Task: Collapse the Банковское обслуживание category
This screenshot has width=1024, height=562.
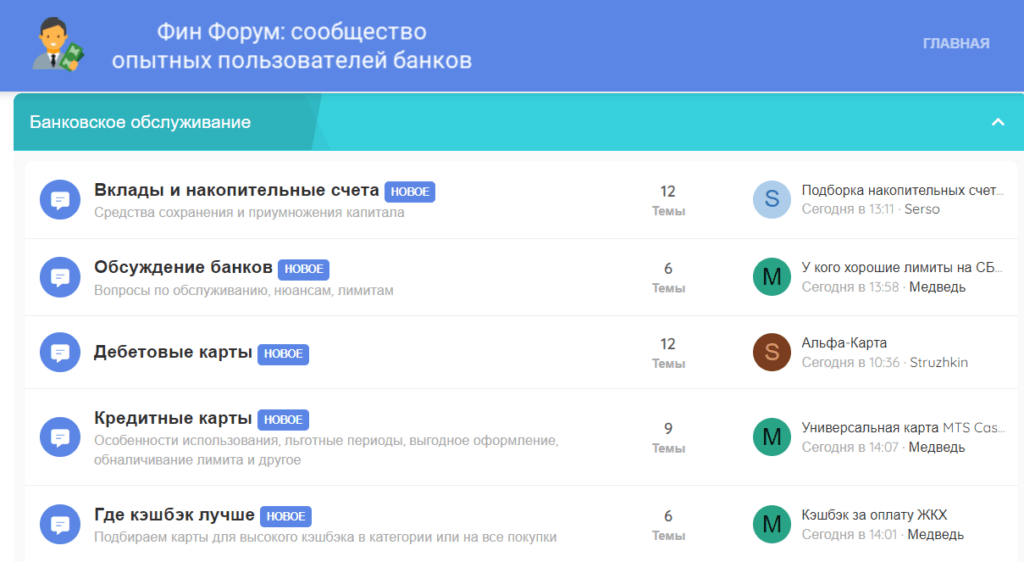Action: click(x=997, y=122)
